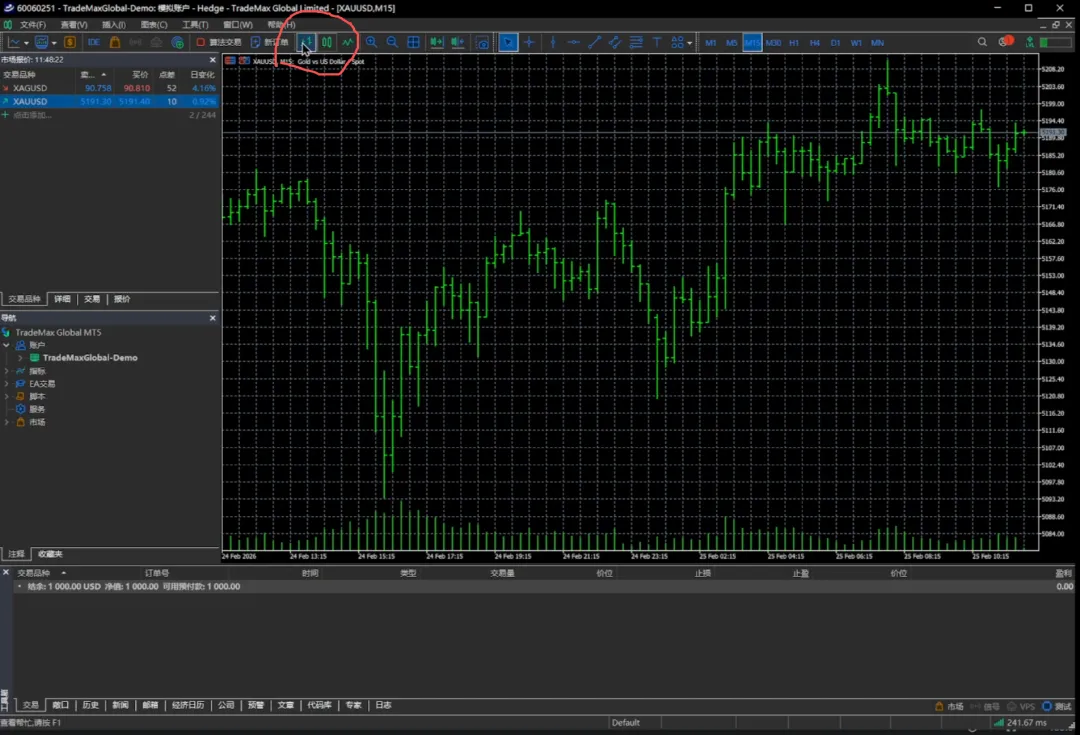Switch chart to bar chart mode
The width and height of the screenshot is (1080, 735).
click(306, 42)
